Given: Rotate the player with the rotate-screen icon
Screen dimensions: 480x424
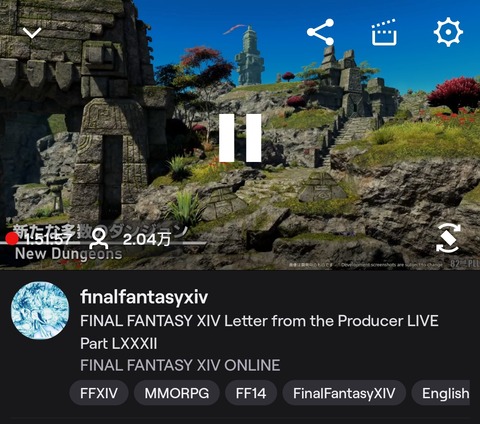Looking at the screenshot, I should tap(448, 238).
